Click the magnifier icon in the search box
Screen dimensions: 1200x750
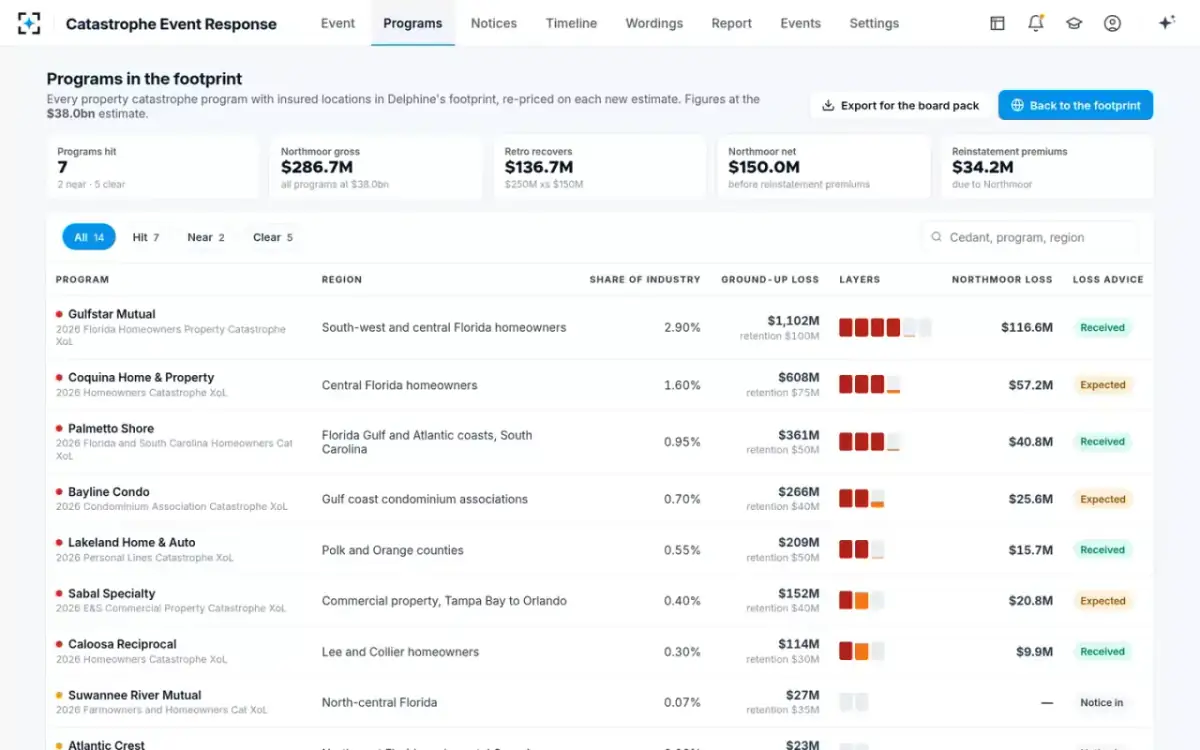click(937, 238)
